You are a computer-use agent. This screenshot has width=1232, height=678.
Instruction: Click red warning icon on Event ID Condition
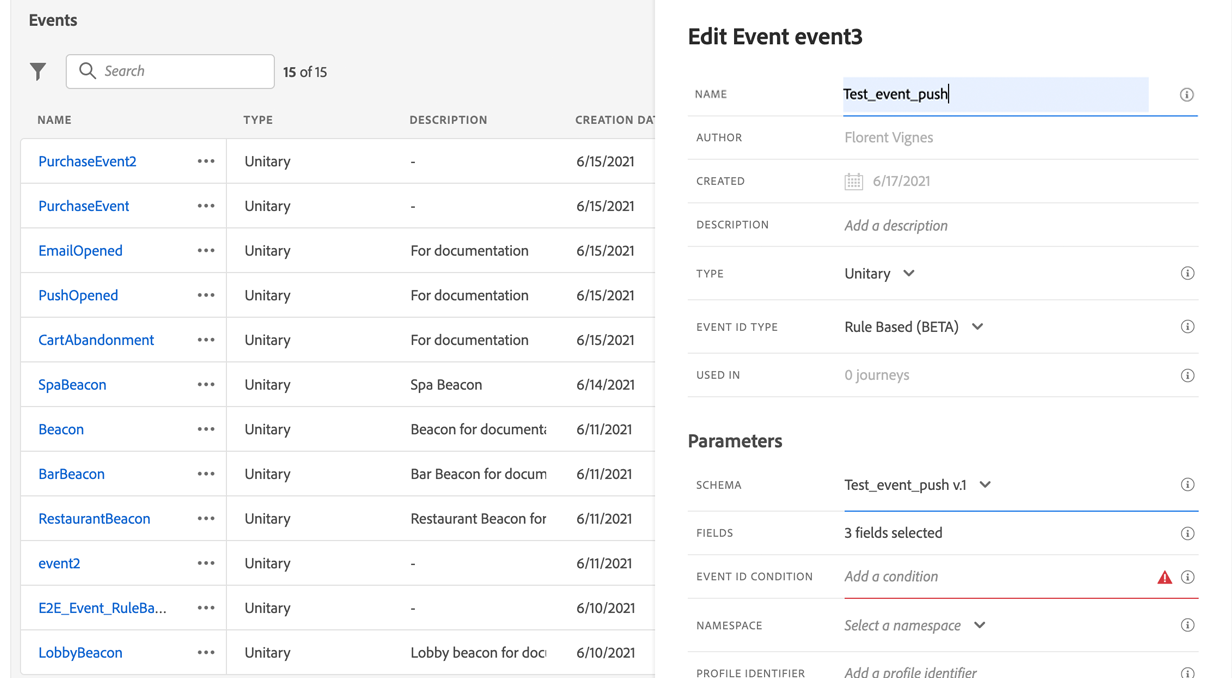1164,577
